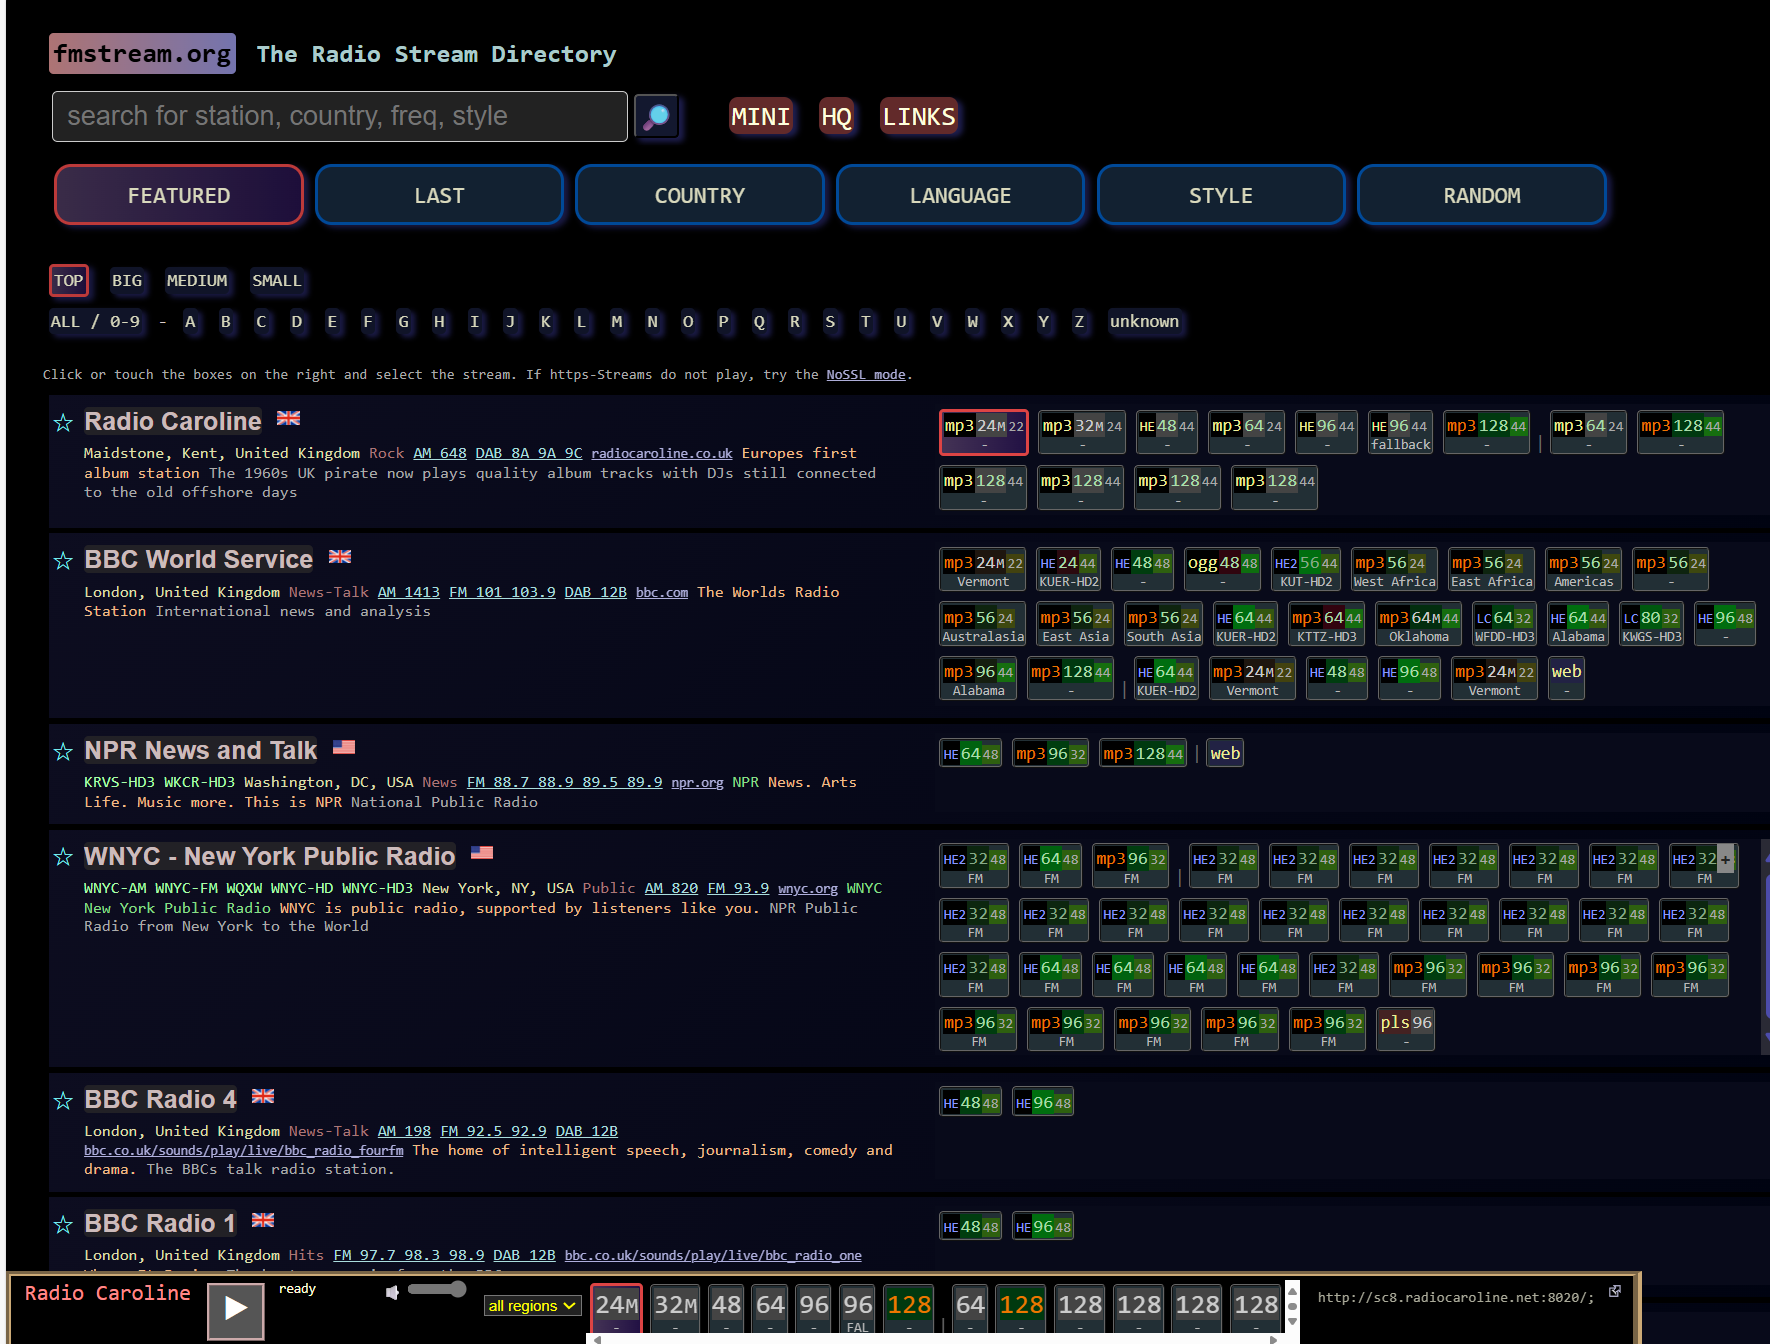Viewport: 1770px width, 1344px height.
Task: Click UK flag next to BBC Radio 4
Action: (263, 1096)
